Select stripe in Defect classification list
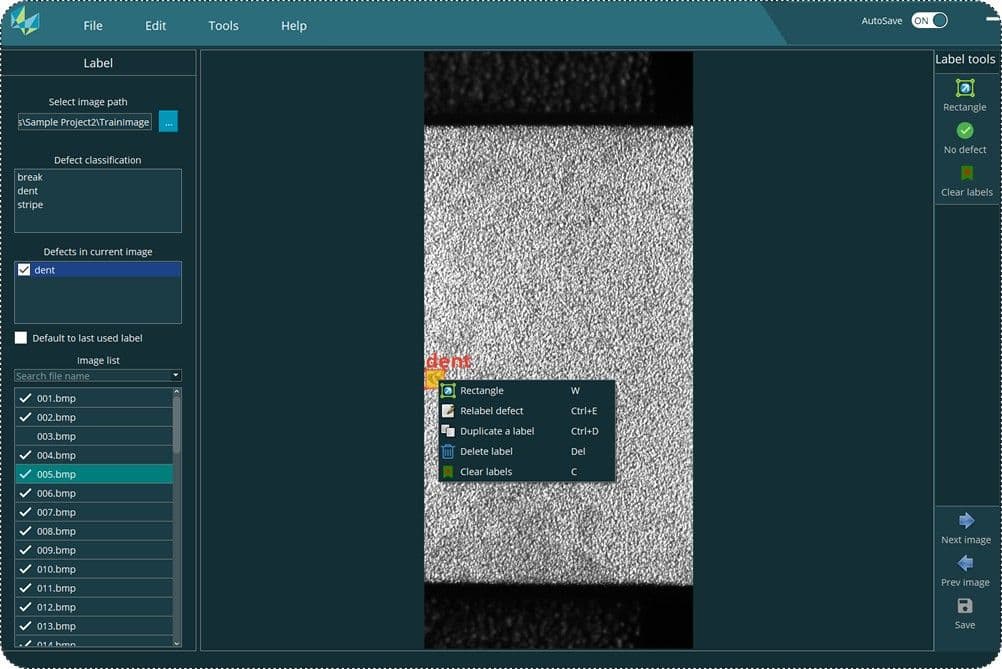The image size is (1002, 669). tap(30, 205)
